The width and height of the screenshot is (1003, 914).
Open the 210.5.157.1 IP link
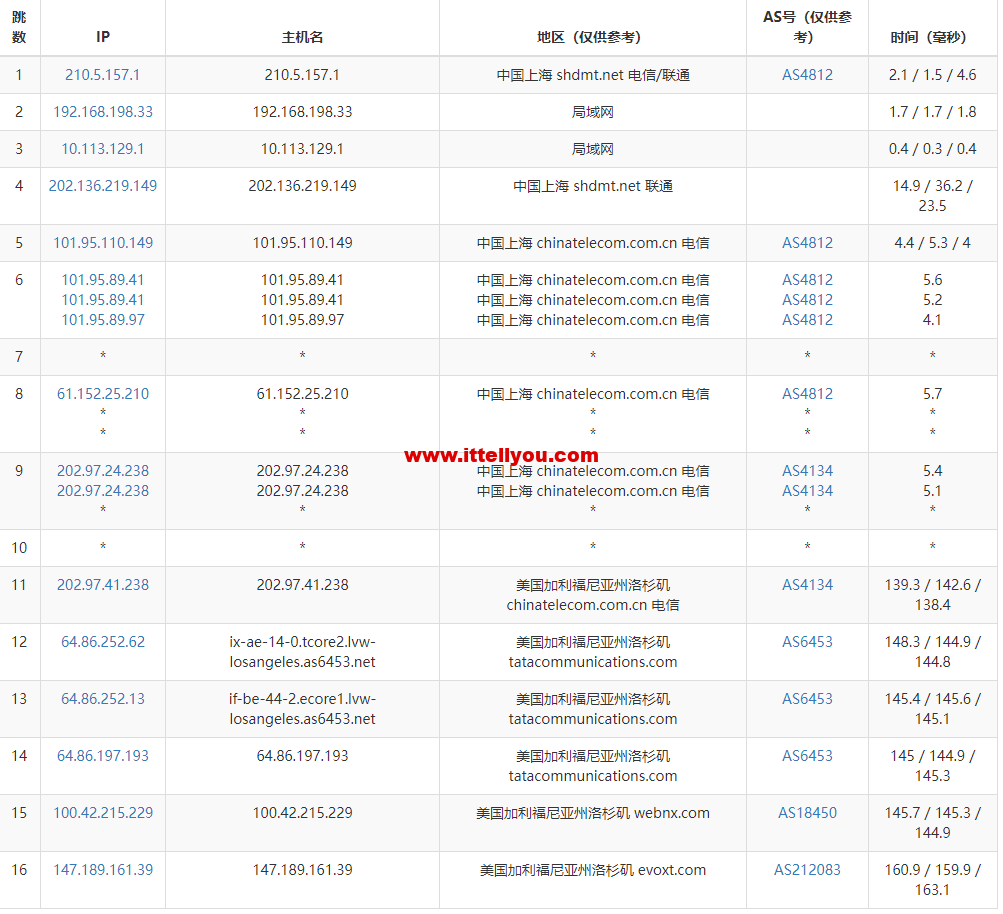click(x=102, y=75)
